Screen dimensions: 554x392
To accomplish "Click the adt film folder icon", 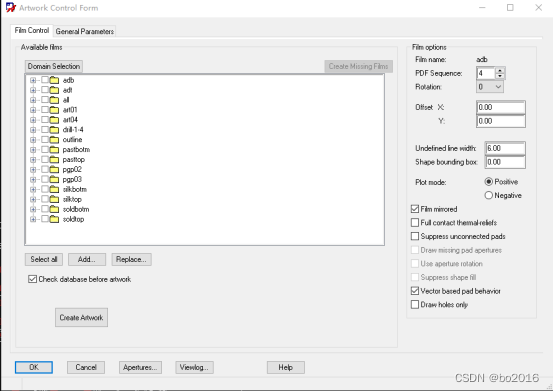I will (x=54, y=90).
